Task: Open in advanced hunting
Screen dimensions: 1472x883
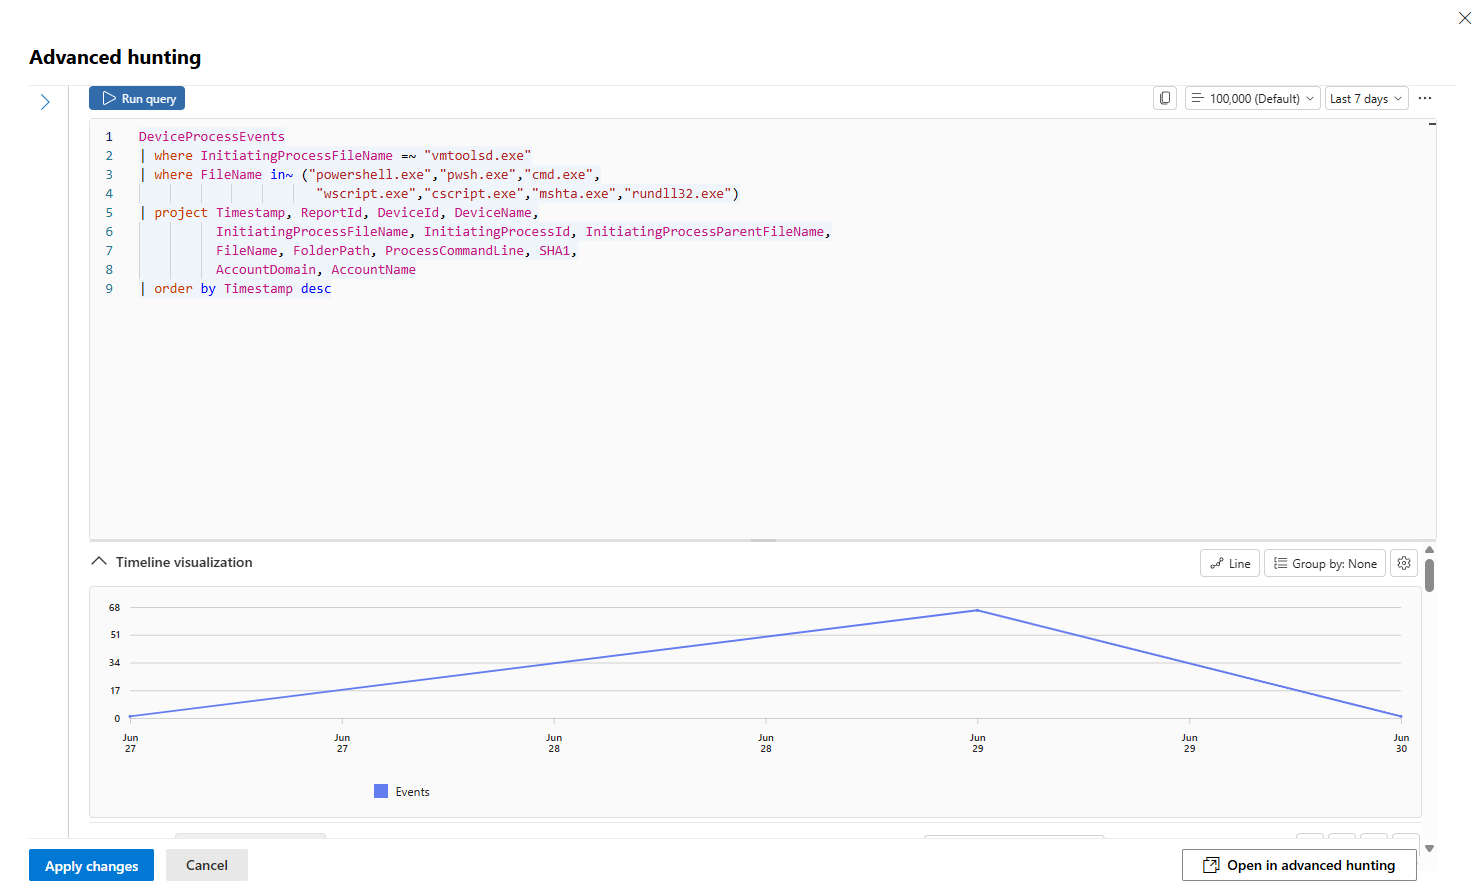Action: [x=1299, y=865]
